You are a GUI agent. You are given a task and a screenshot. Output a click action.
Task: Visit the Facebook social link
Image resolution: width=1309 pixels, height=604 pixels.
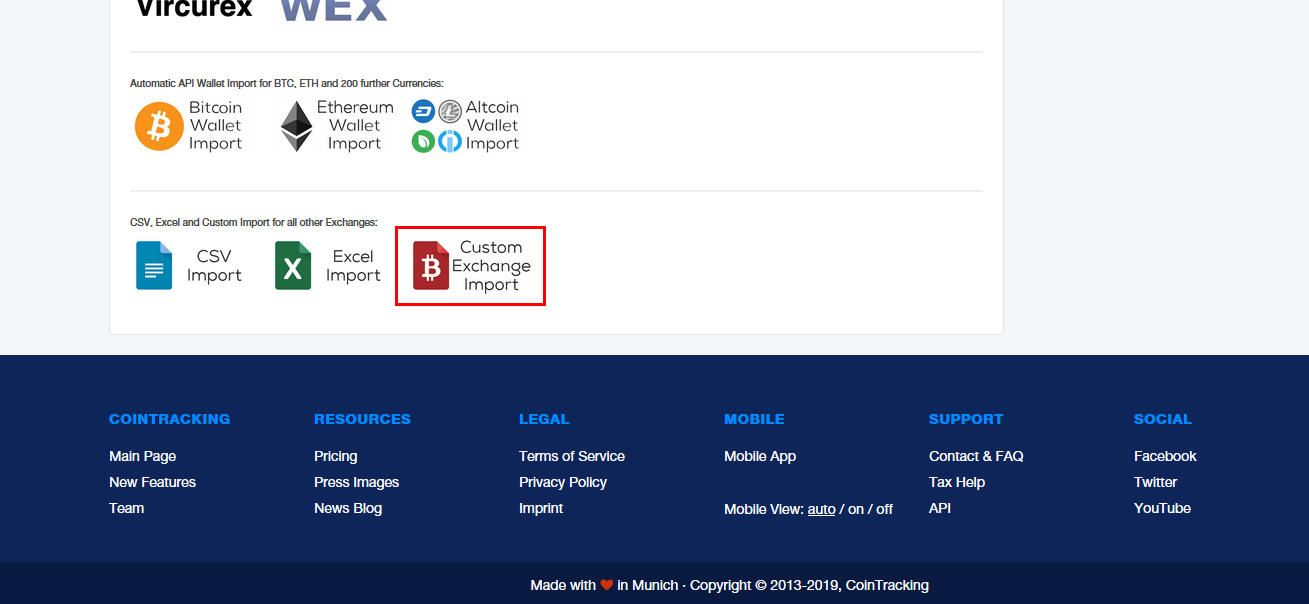click(1165, 456)
